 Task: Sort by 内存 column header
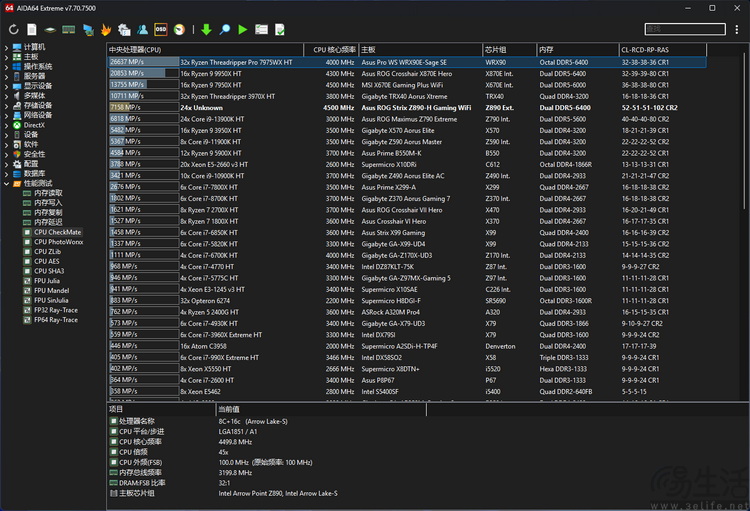tap(578, 50)
